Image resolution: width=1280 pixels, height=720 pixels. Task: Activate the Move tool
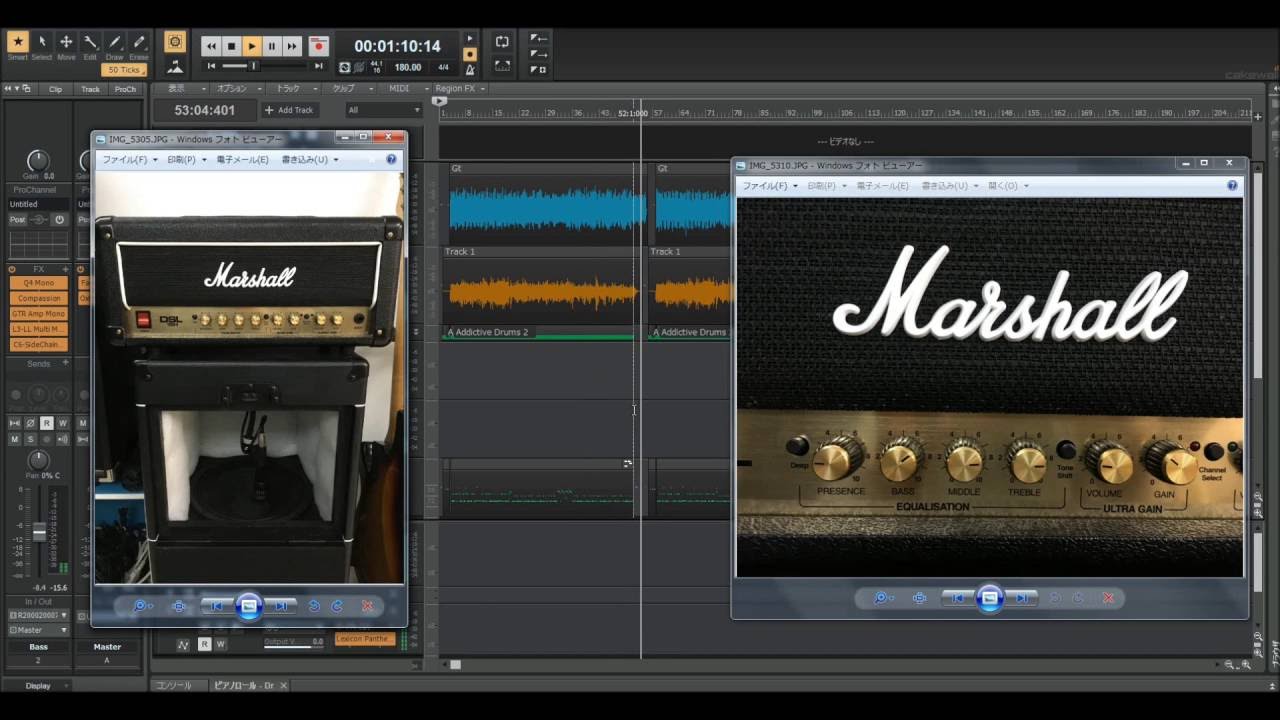66,42
